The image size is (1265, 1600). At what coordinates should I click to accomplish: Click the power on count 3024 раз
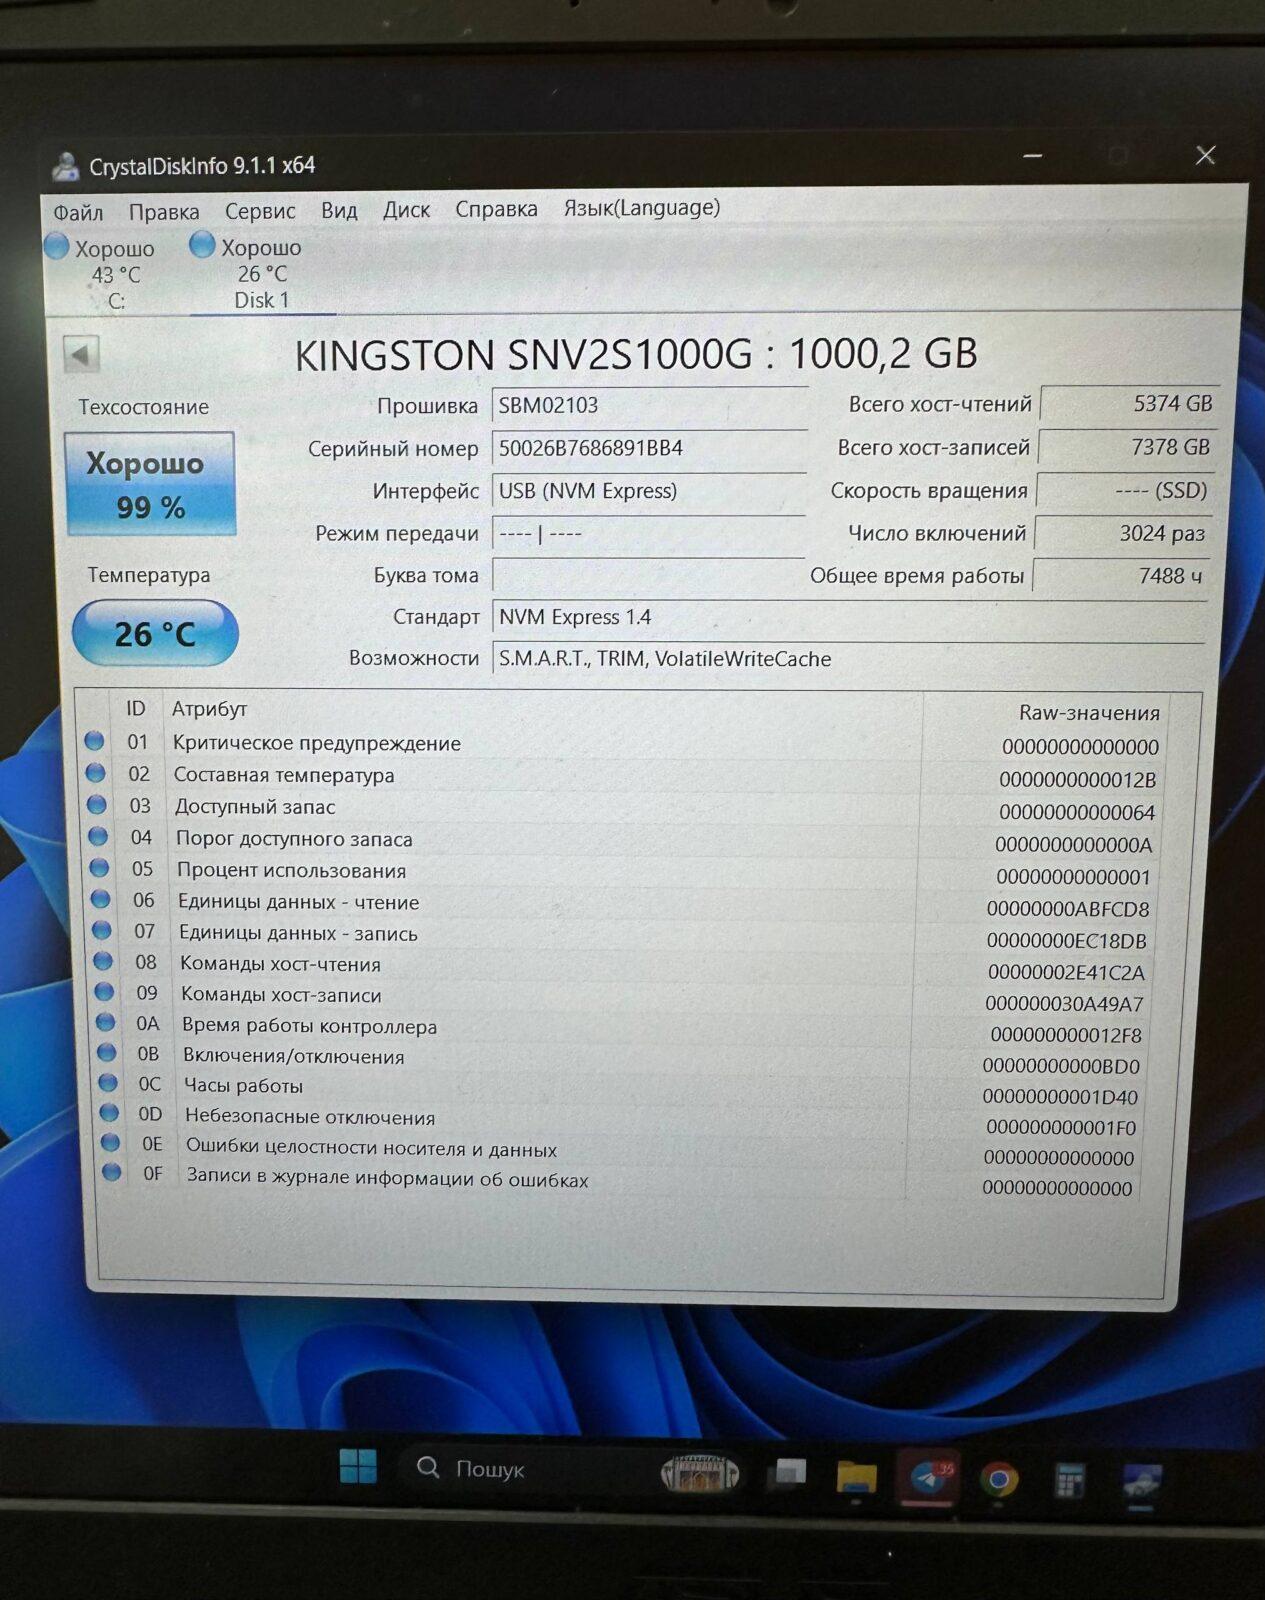1122,533
